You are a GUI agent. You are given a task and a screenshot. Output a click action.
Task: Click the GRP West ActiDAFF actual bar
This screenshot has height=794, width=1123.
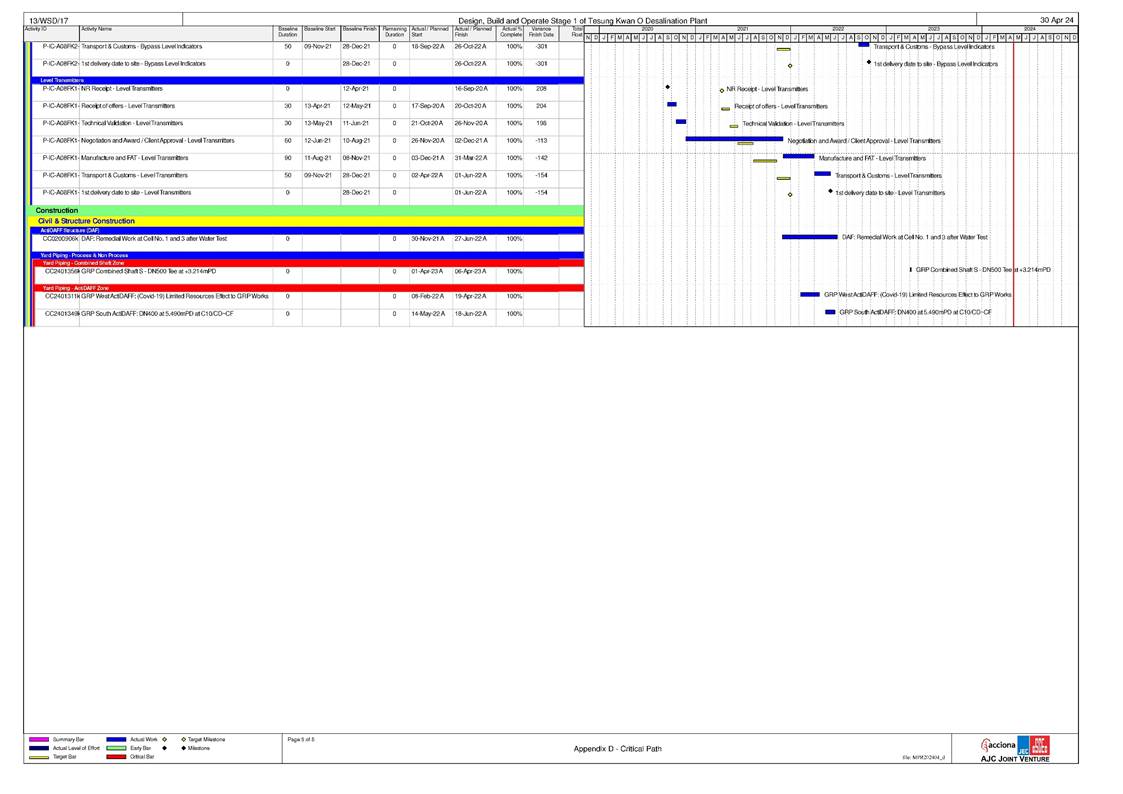point(810,295)
